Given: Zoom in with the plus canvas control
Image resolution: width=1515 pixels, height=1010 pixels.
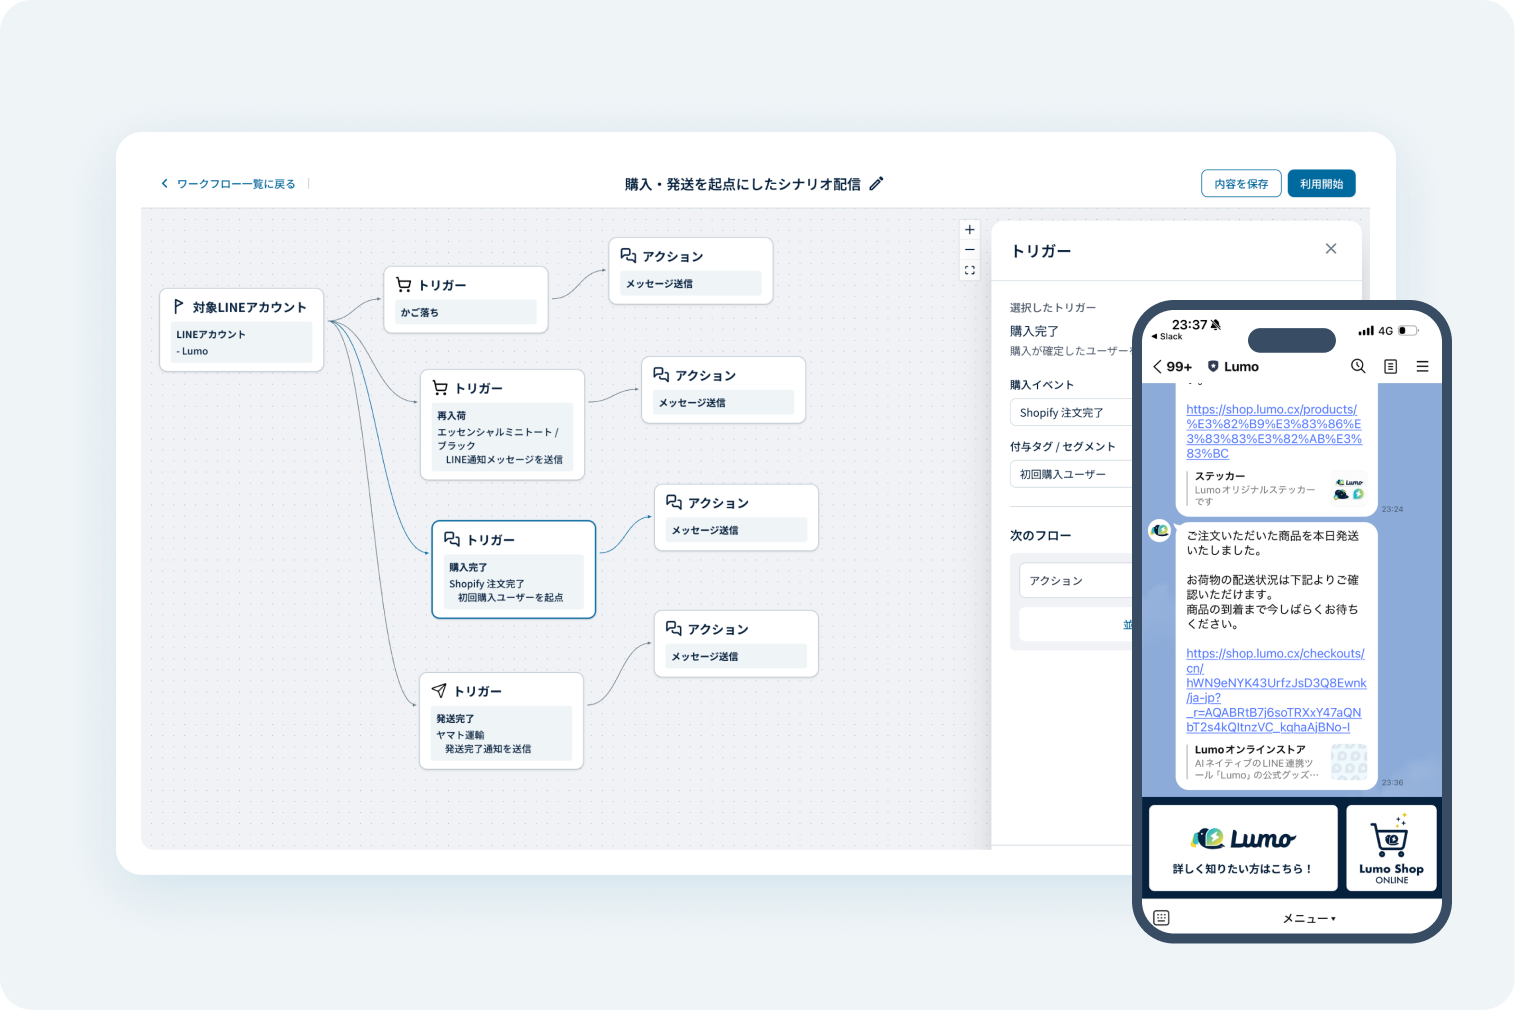Looking at the screenshot, I should (969, 230).
